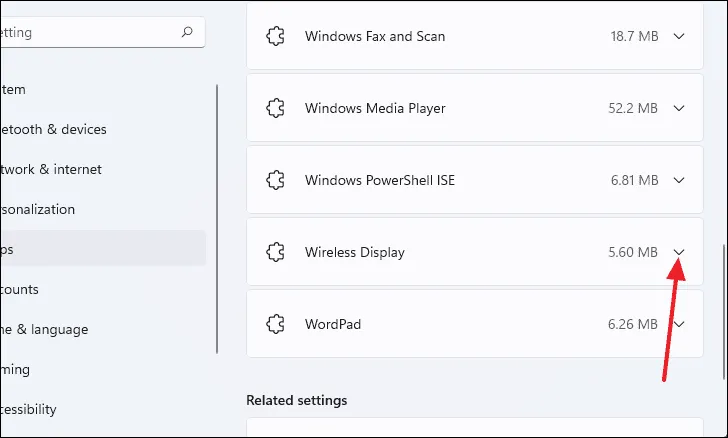Go to Network & internet settings

[x=50, y=169]
